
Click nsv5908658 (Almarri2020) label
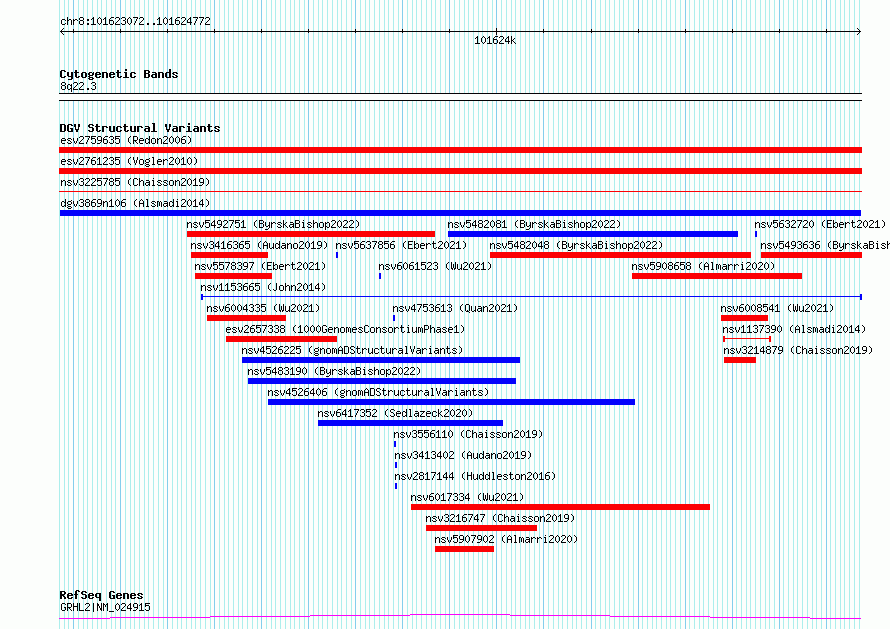pos(703,266)
